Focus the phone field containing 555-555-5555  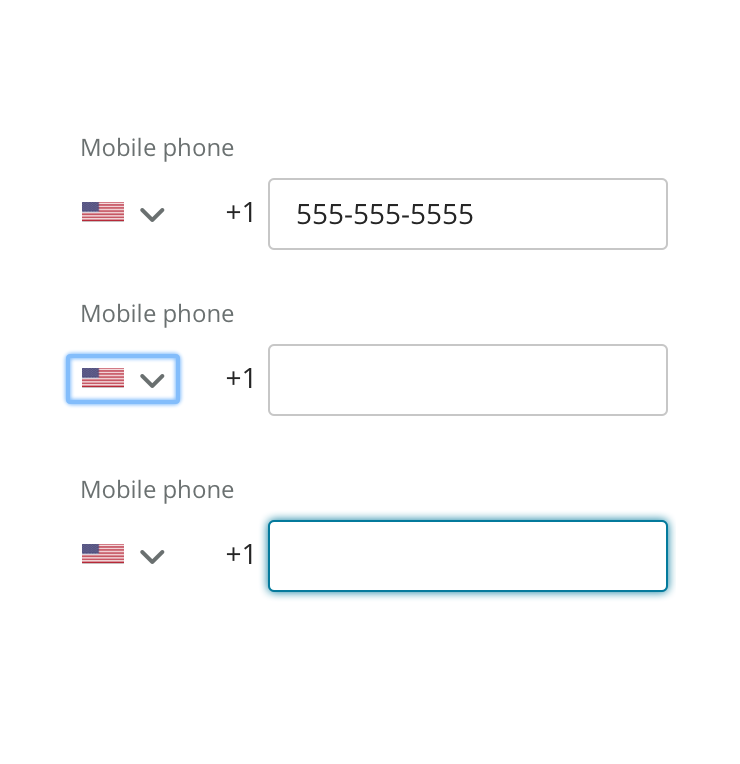pos(467,214)
